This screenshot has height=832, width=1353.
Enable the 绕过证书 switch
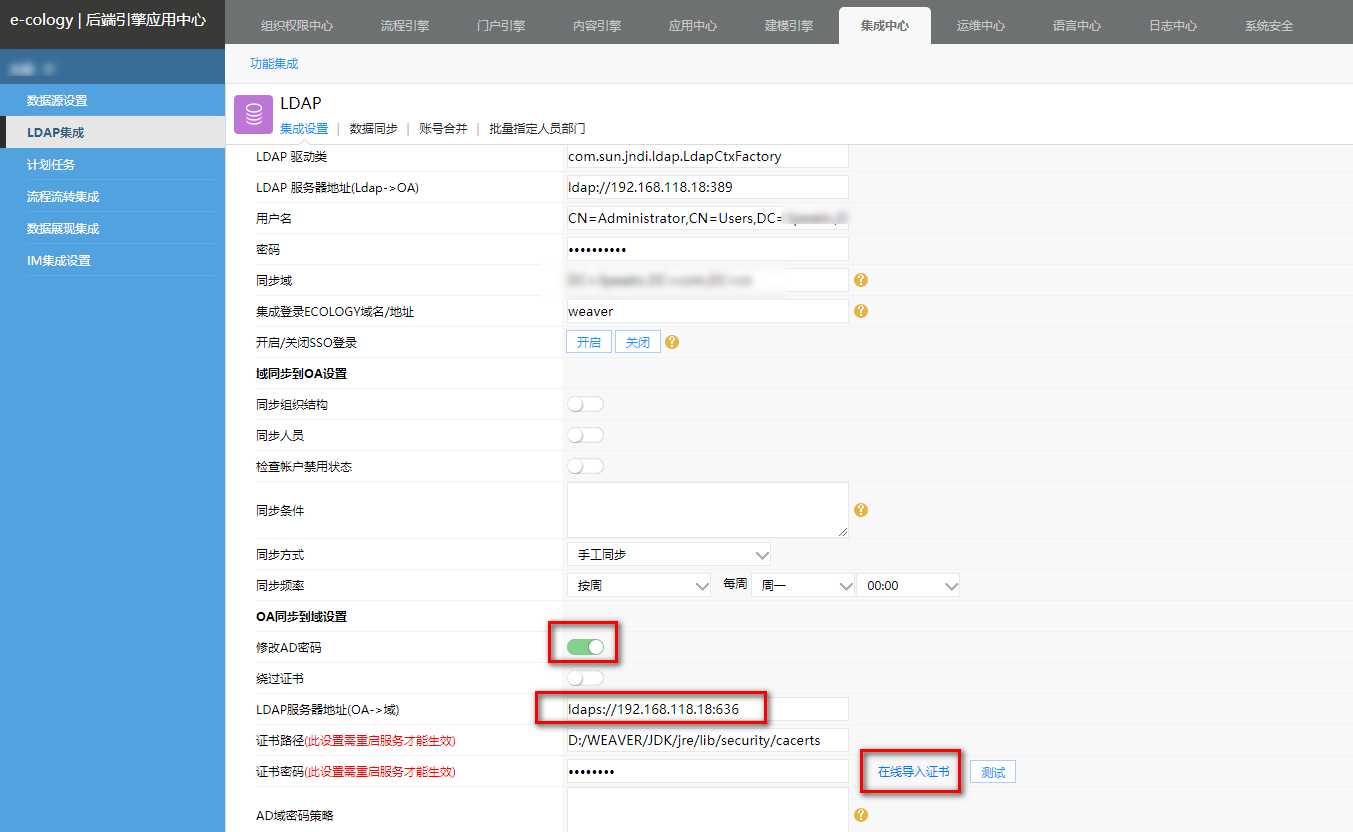(585, 678)
